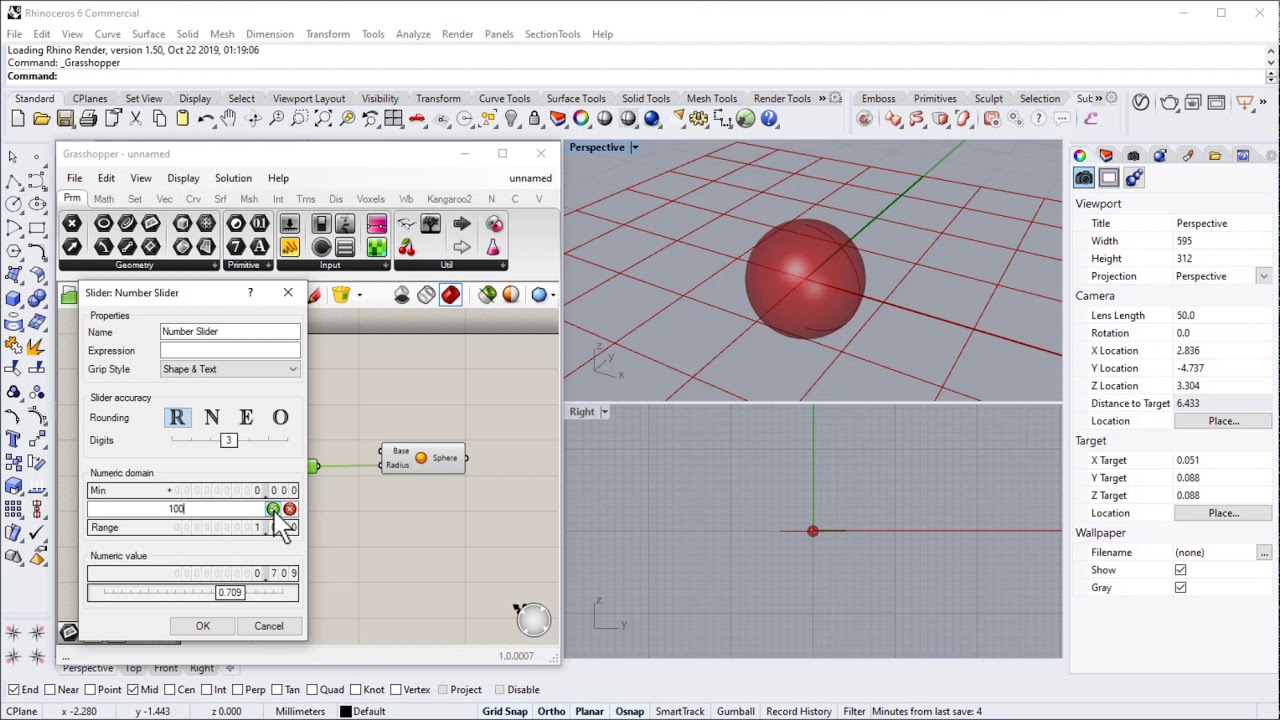Select the Pan hand tool
This screenshot has width=1280, height=720.
[229, 119]
